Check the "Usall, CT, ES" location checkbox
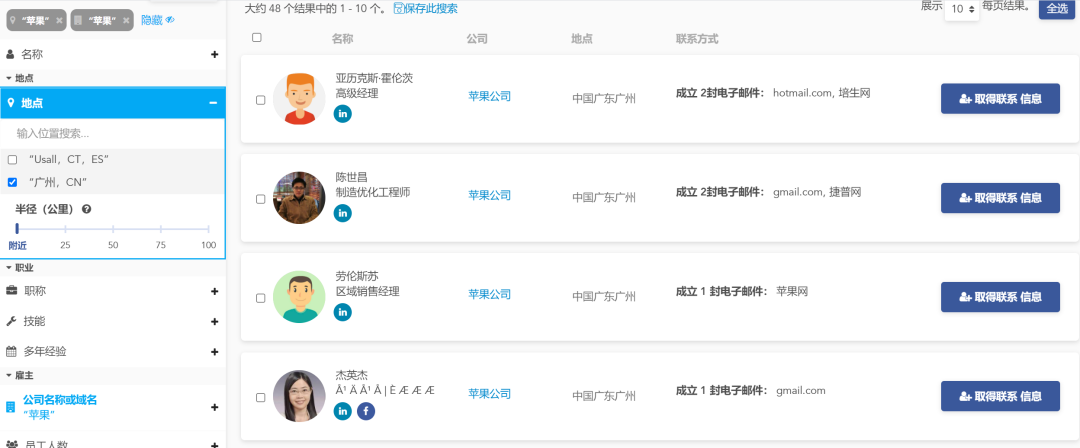The image size is (1080, 448). [x=12, y=159]
